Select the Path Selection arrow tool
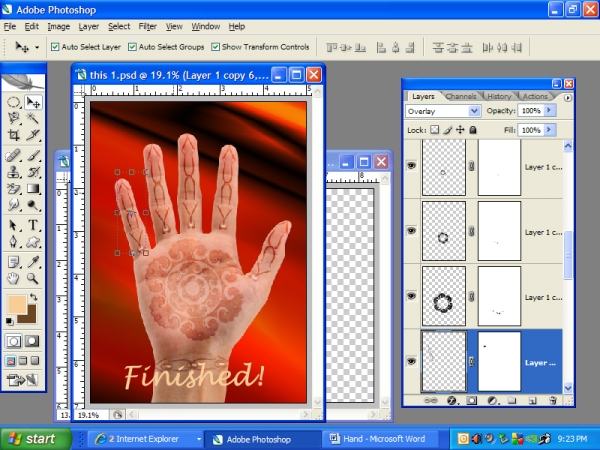This screenshot has width=600, height=450. pyautogui.click(x=14, y=225)
